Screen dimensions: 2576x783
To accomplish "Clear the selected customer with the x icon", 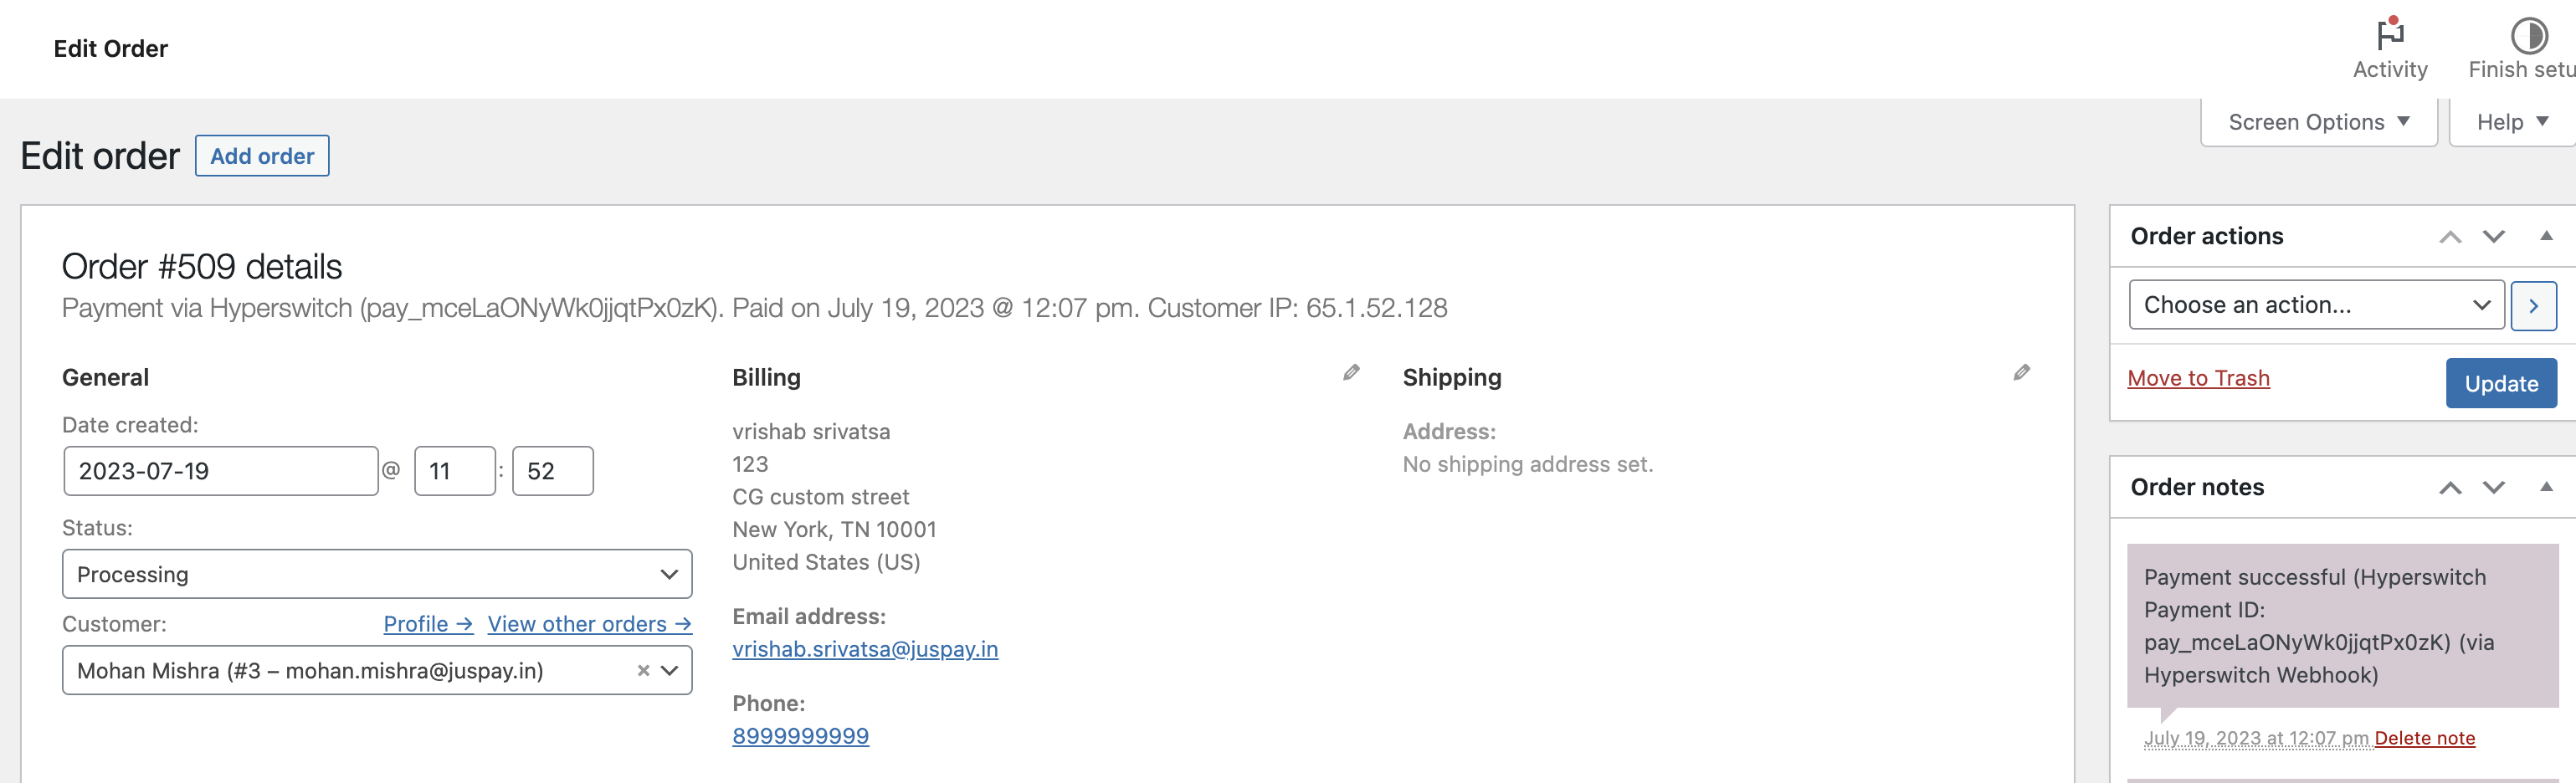I will (x=643, y=671).
